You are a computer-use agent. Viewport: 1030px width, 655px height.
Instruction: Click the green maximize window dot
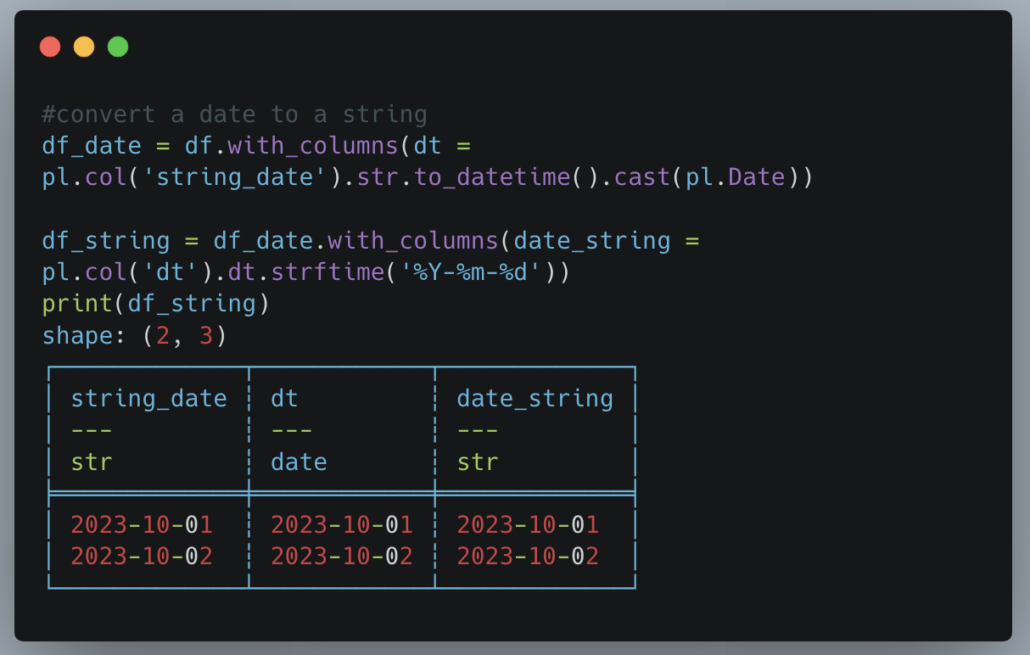coord(118,47)
